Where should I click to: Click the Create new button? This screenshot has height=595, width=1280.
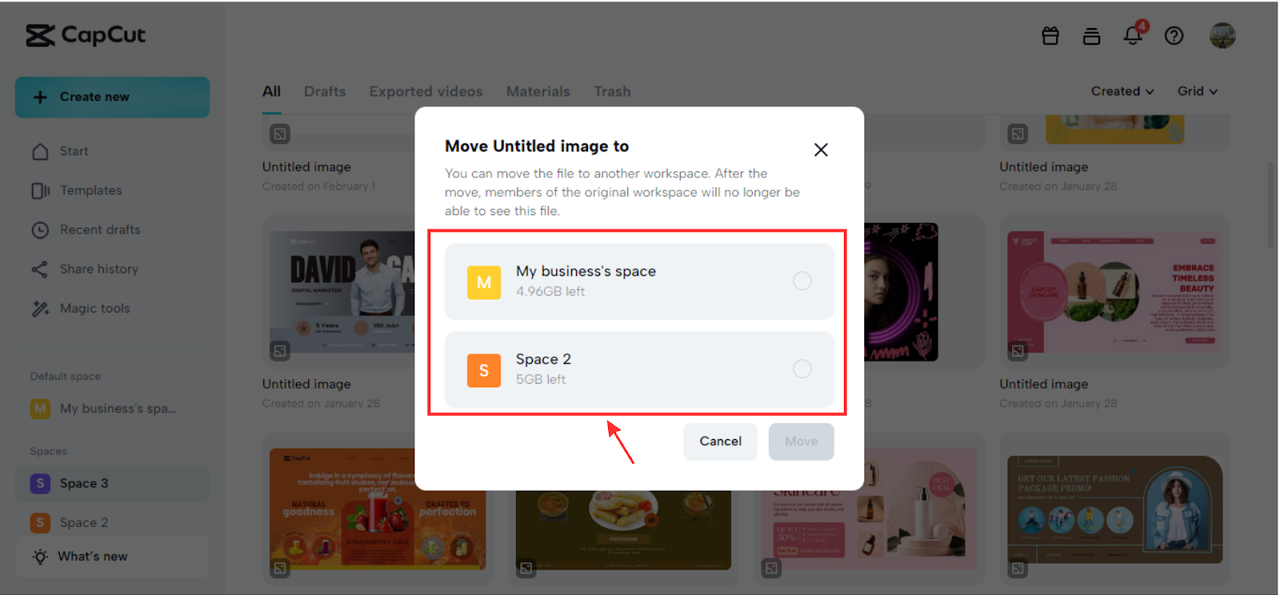tap(112, 97)
